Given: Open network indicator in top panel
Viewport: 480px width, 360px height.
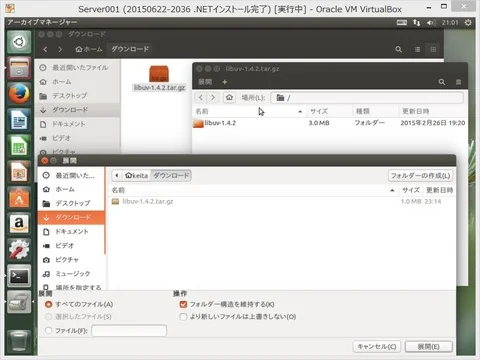Looking at the screenshot, I should click(x=416, y=22).
